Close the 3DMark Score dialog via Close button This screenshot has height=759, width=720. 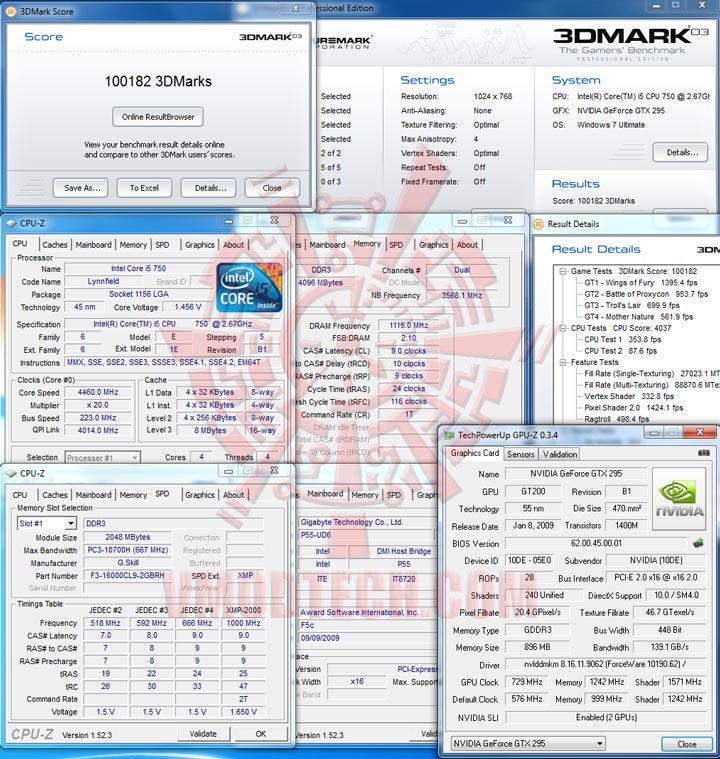tap(272, 188)
